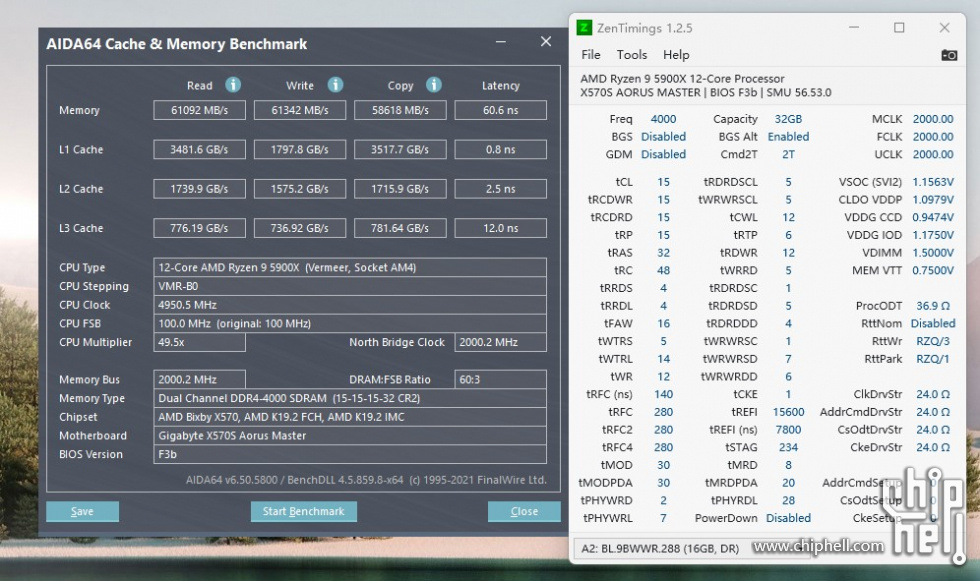Click DRAM:FSB Ratio value 60:3
The image size is (980, 581).
501,379
